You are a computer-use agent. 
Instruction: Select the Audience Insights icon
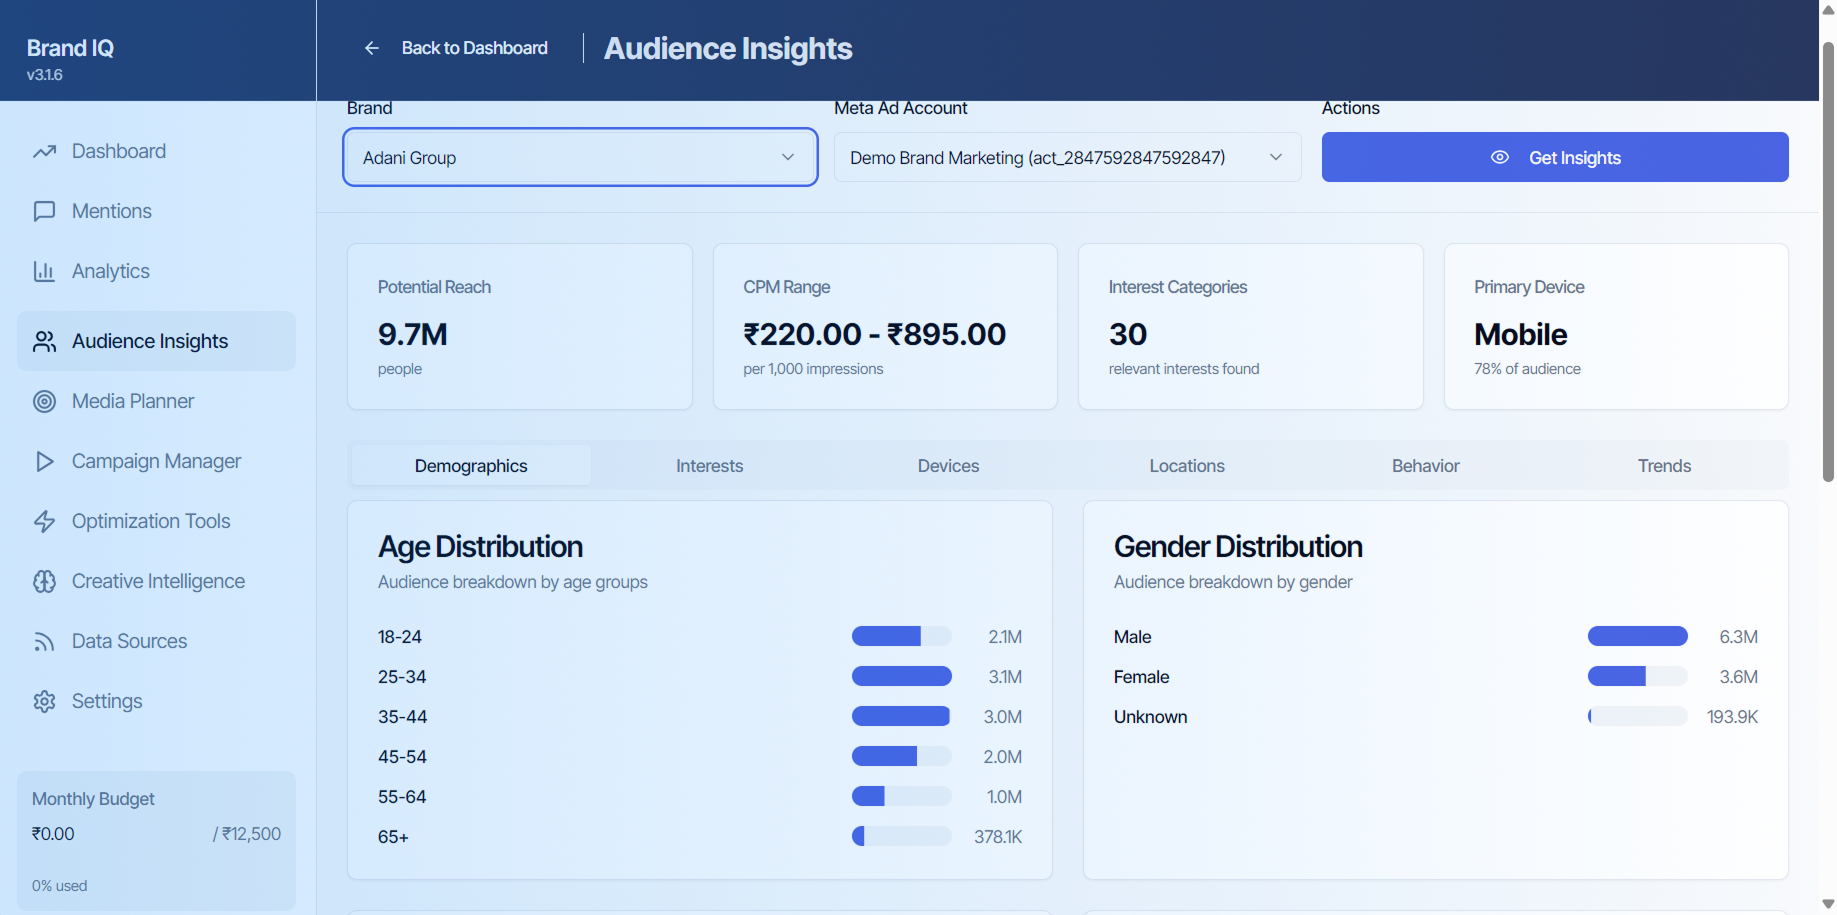45,341
